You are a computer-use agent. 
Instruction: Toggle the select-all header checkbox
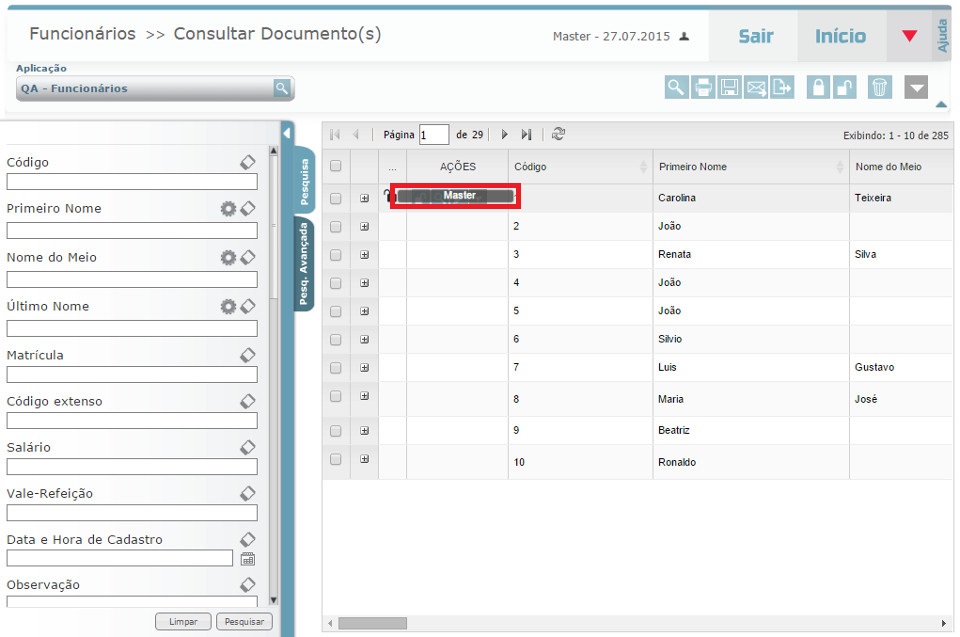336,166
